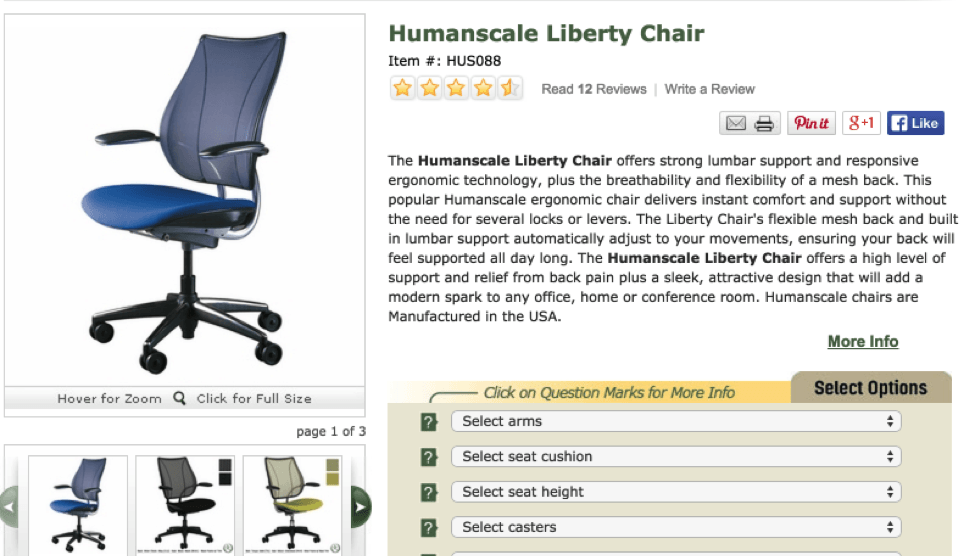Select the black chair thumbnail

click(185, 505)
